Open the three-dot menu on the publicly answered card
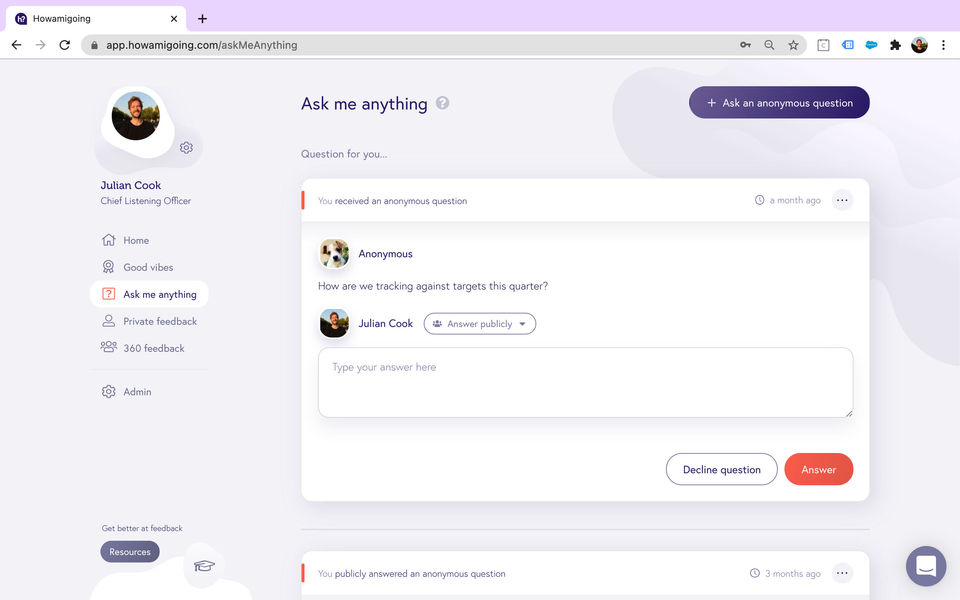The image size is (960, 600). tap(842, 573)
